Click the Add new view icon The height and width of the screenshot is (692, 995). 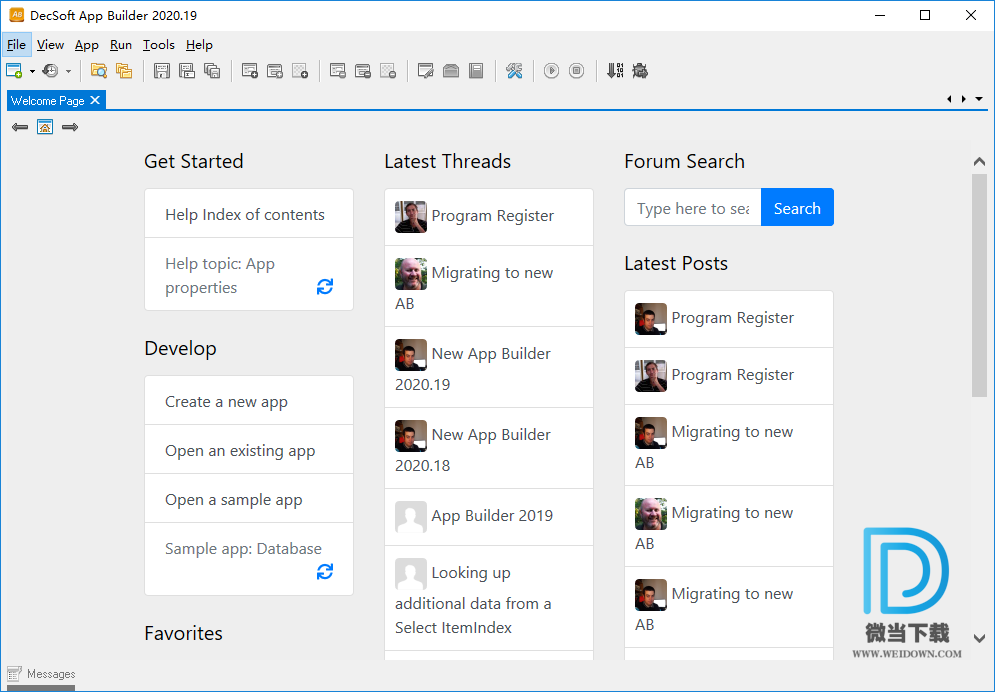click(x=250, y=70)
